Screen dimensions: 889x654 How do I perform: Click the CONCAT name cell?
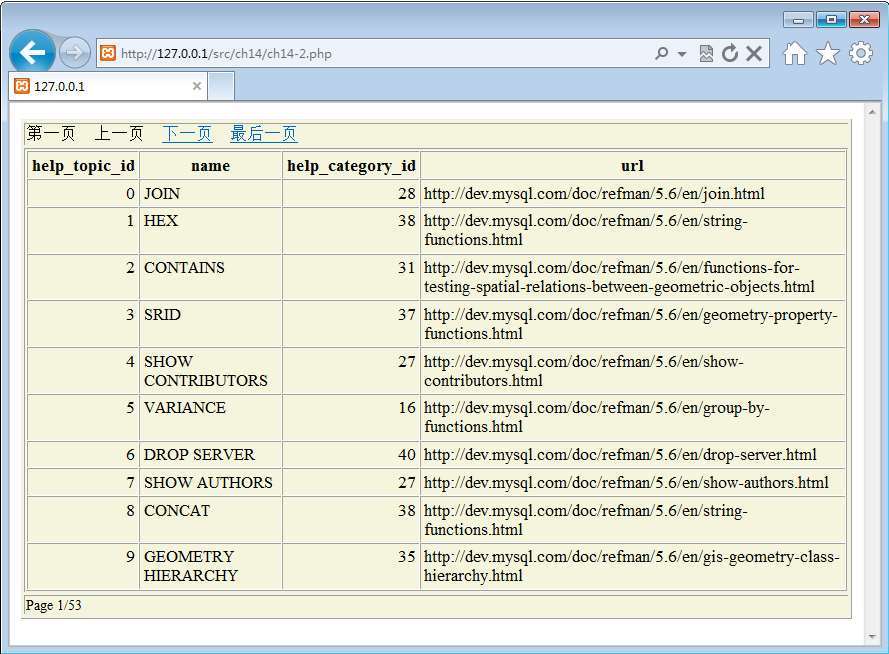click(x=210, y=520)
